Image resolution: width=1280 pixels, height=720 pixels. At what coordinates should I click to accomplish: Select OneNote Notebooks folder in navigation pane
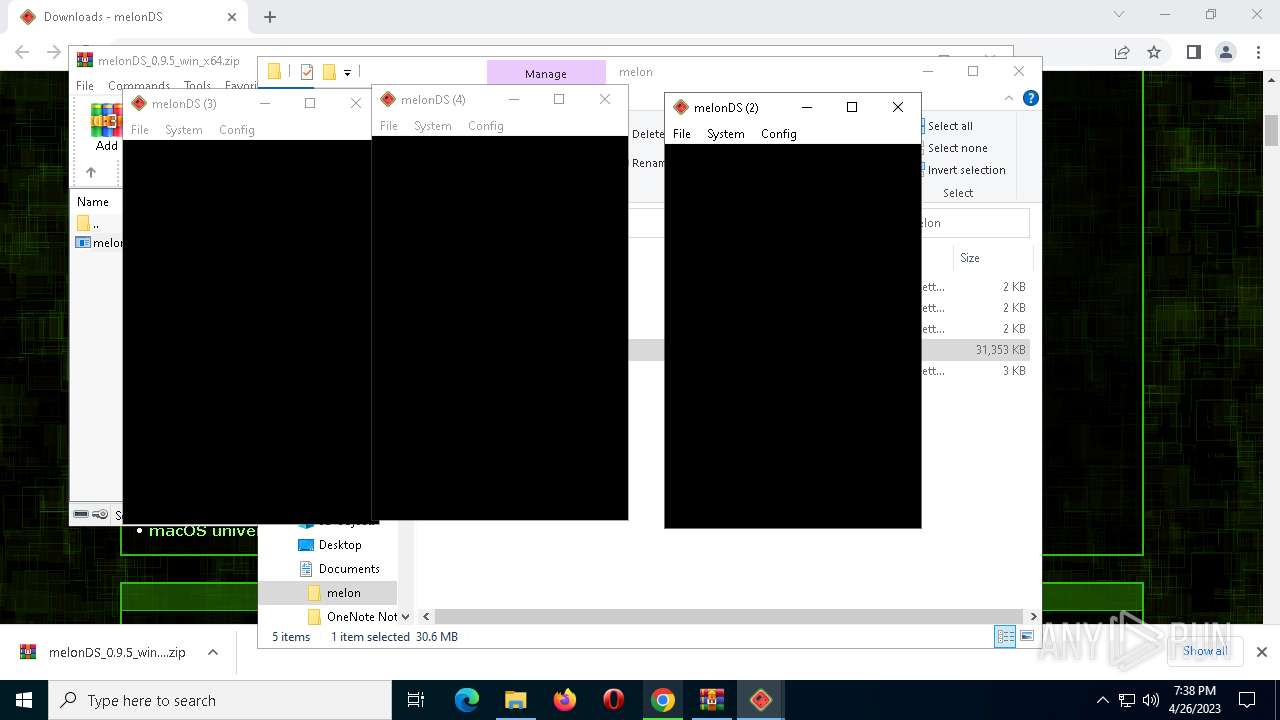click(x=353, y=617)
